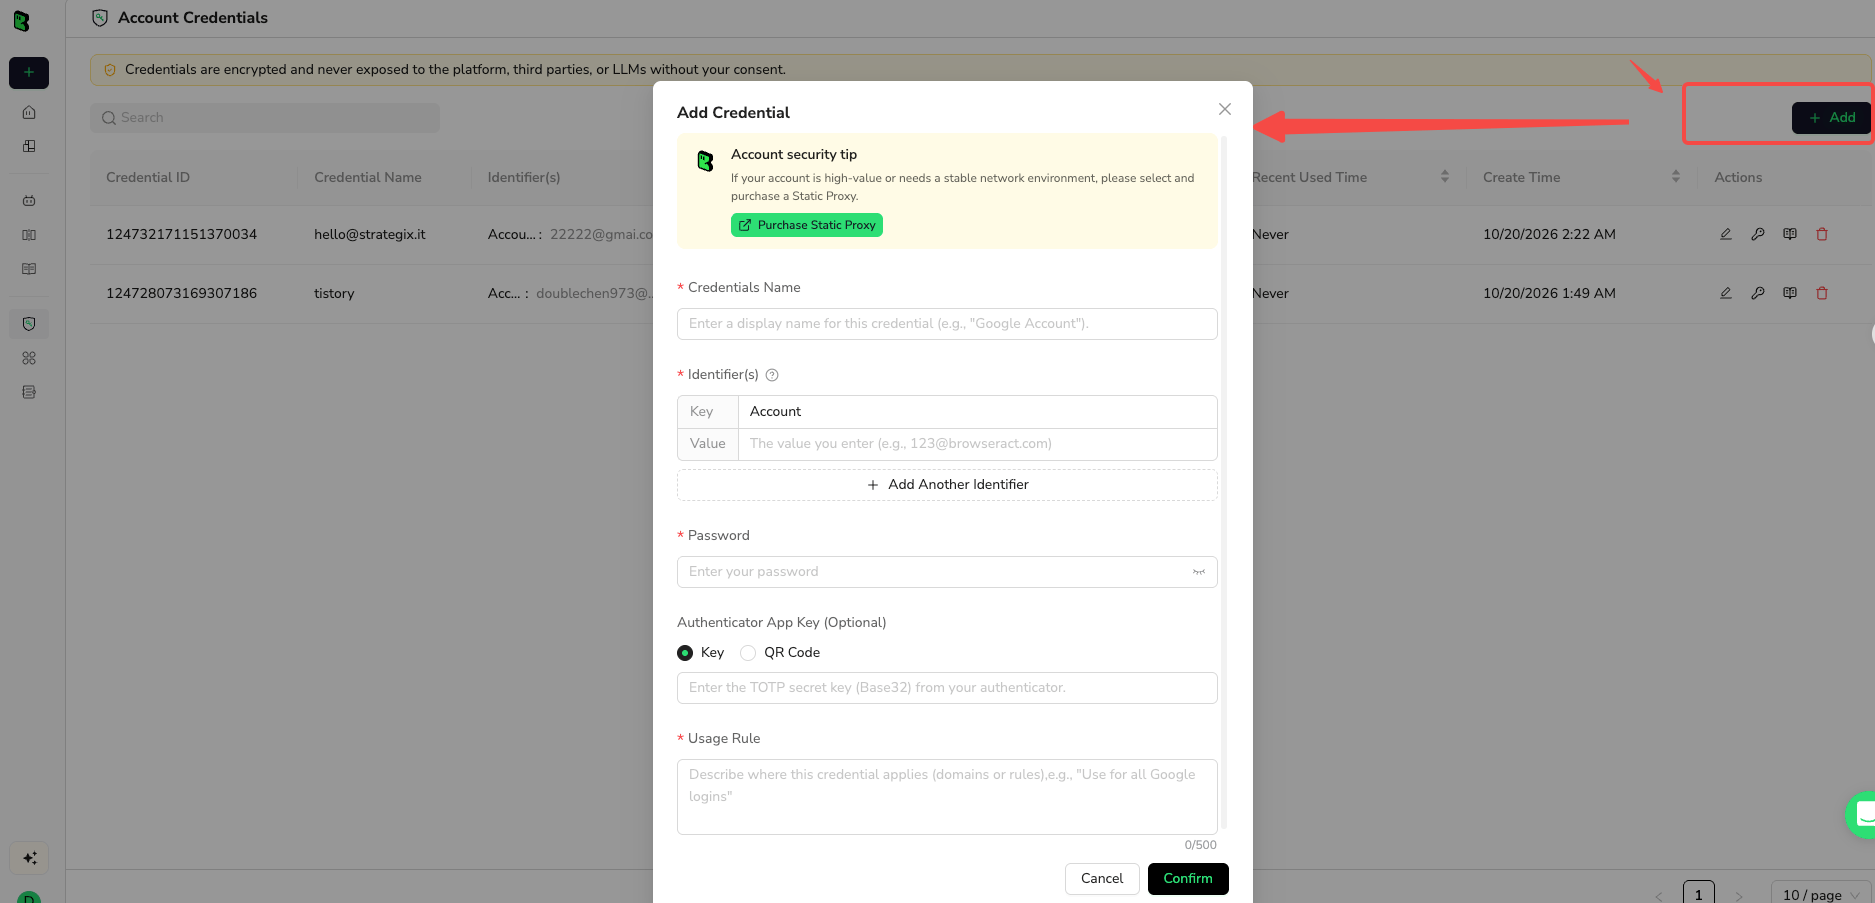Open the green chat support bubble
1875x903 pixels.
[1861, 815]
